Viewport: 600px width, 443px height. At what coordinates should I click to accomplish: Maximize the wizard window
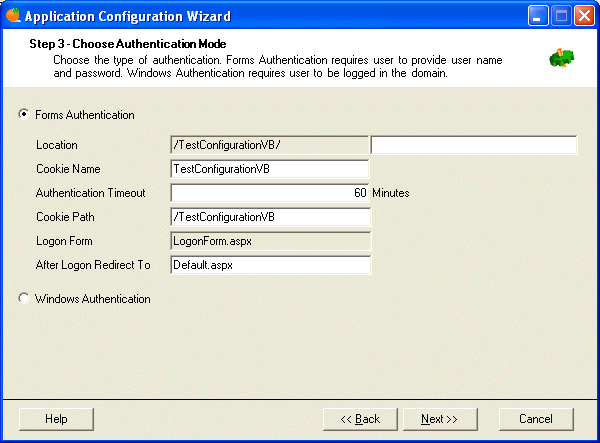click(x=561, y=16)
